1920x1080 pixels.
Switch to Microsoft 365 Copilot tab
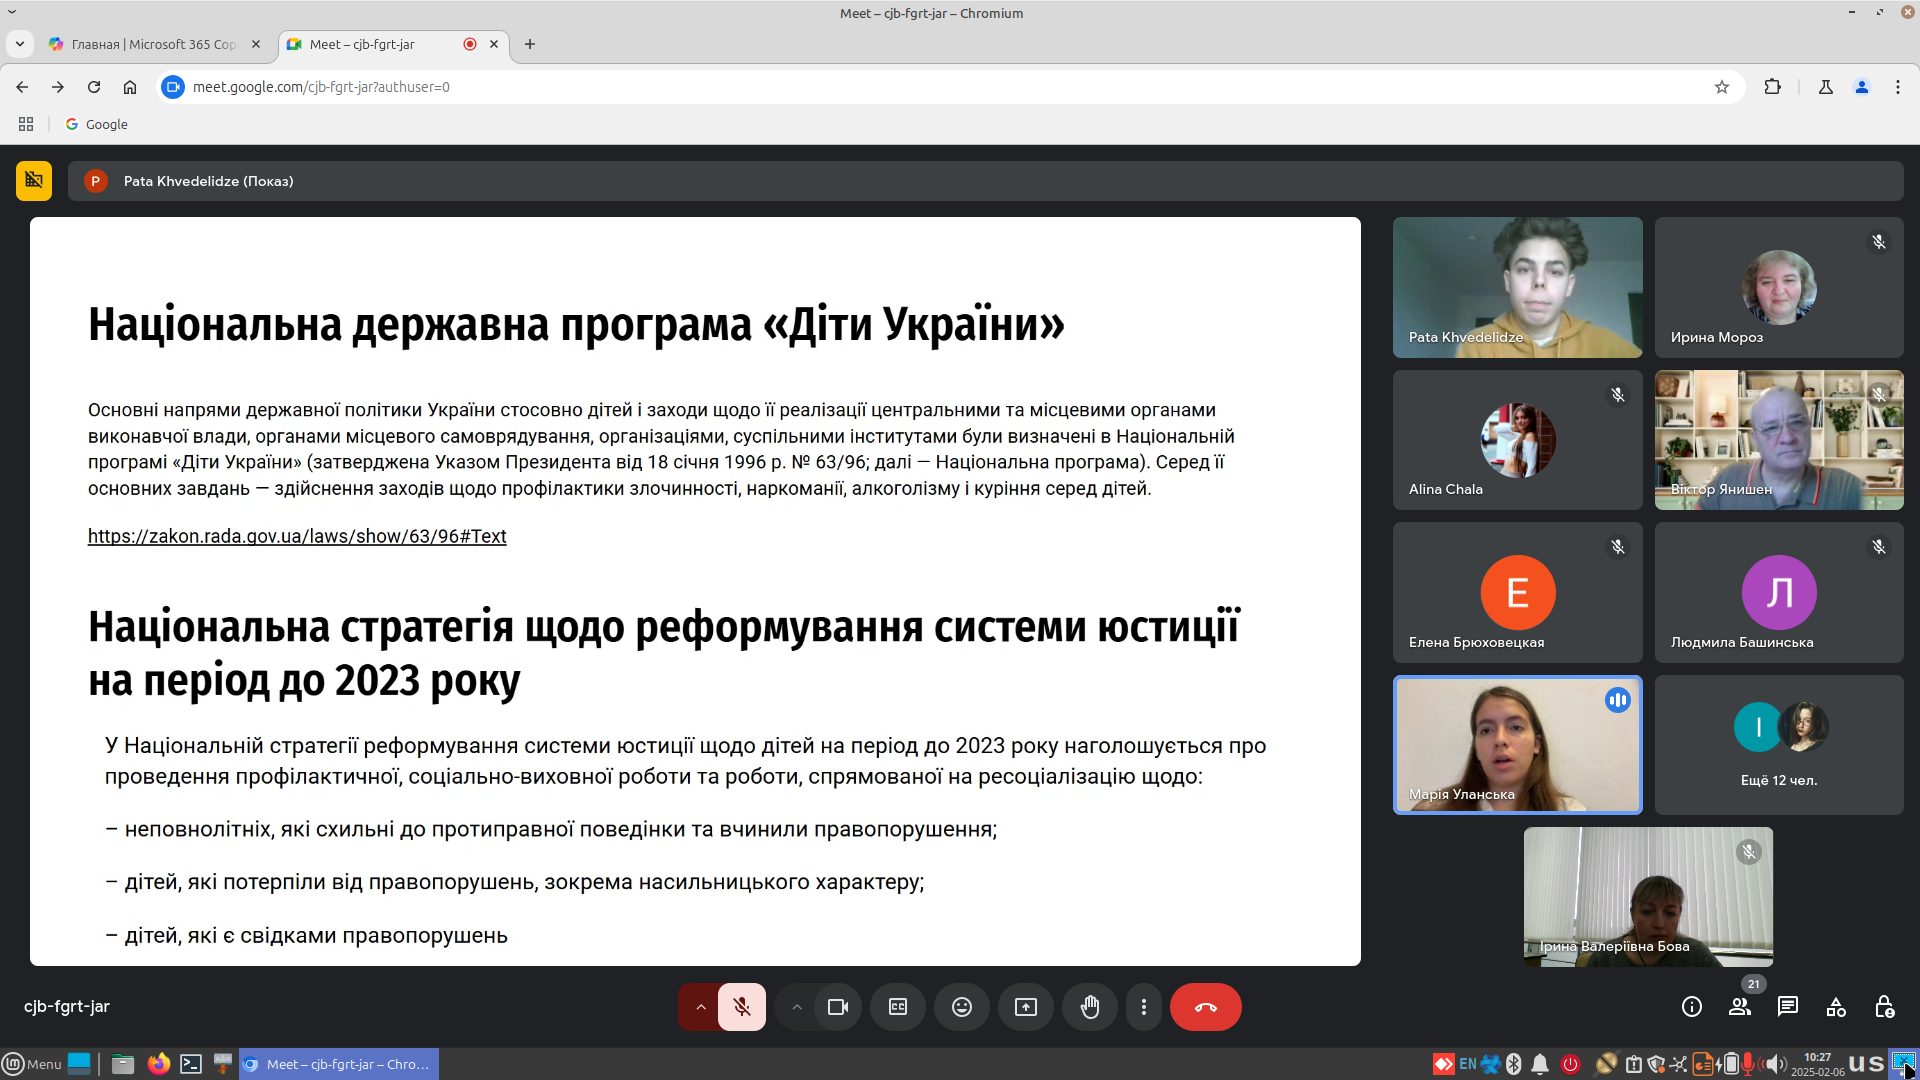coord(152,44)
